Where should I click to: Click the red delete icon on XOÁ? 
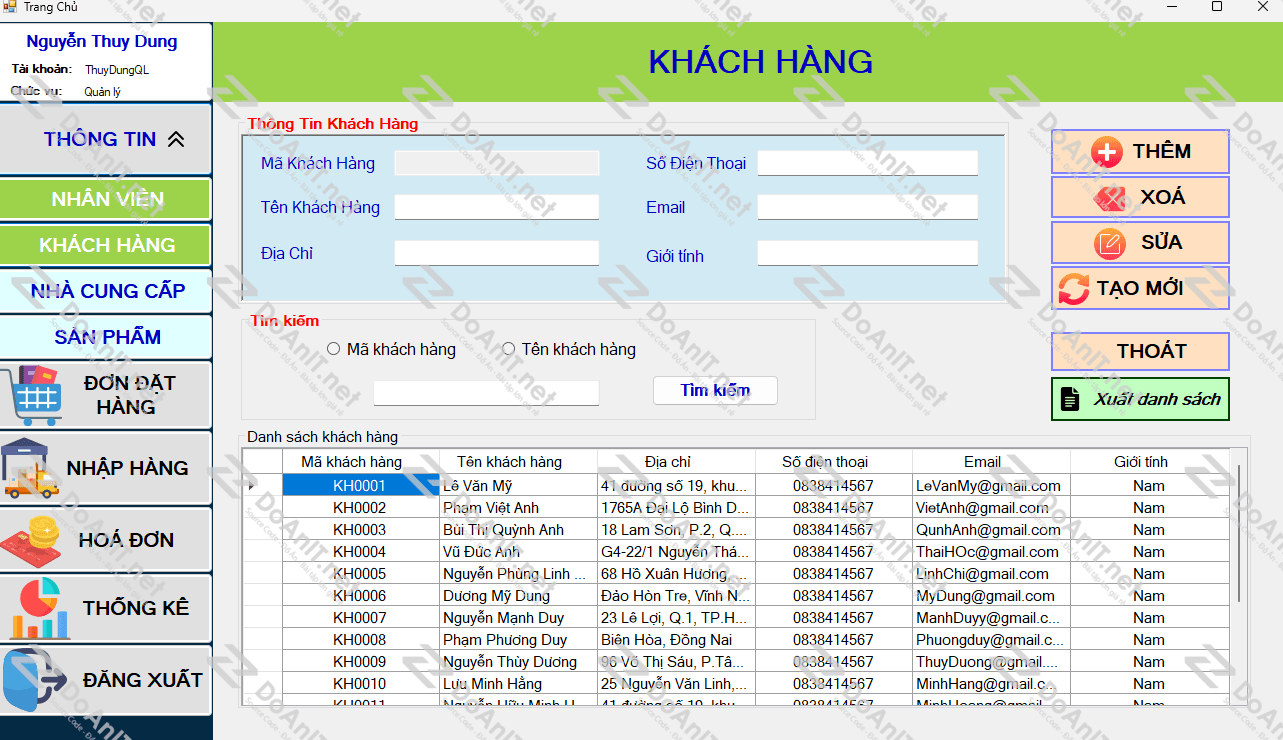[1110, 198]
